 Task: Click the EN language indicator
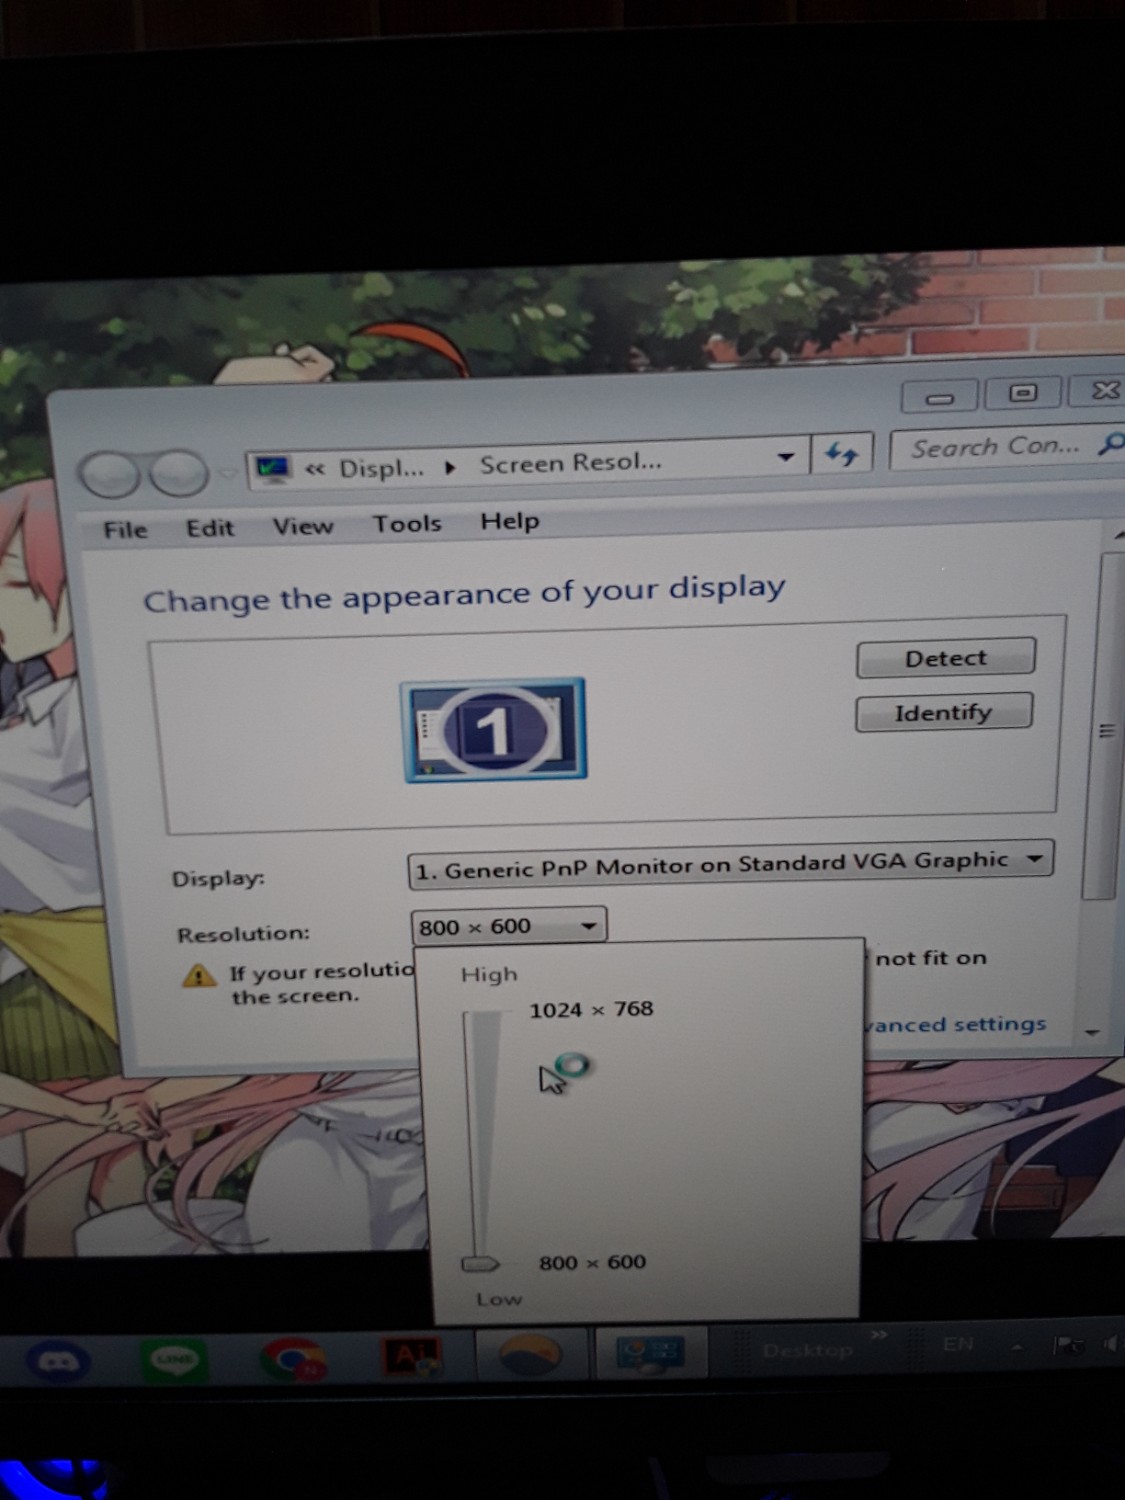pos(958,1344)
